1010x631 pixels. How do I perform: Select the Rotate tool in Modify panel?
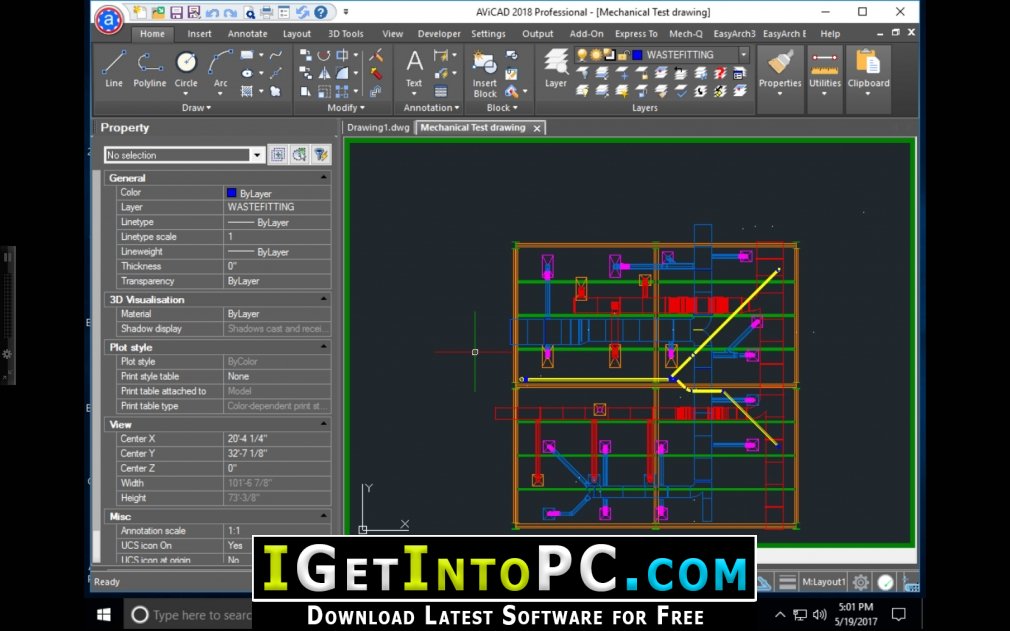tap(324, 55)
